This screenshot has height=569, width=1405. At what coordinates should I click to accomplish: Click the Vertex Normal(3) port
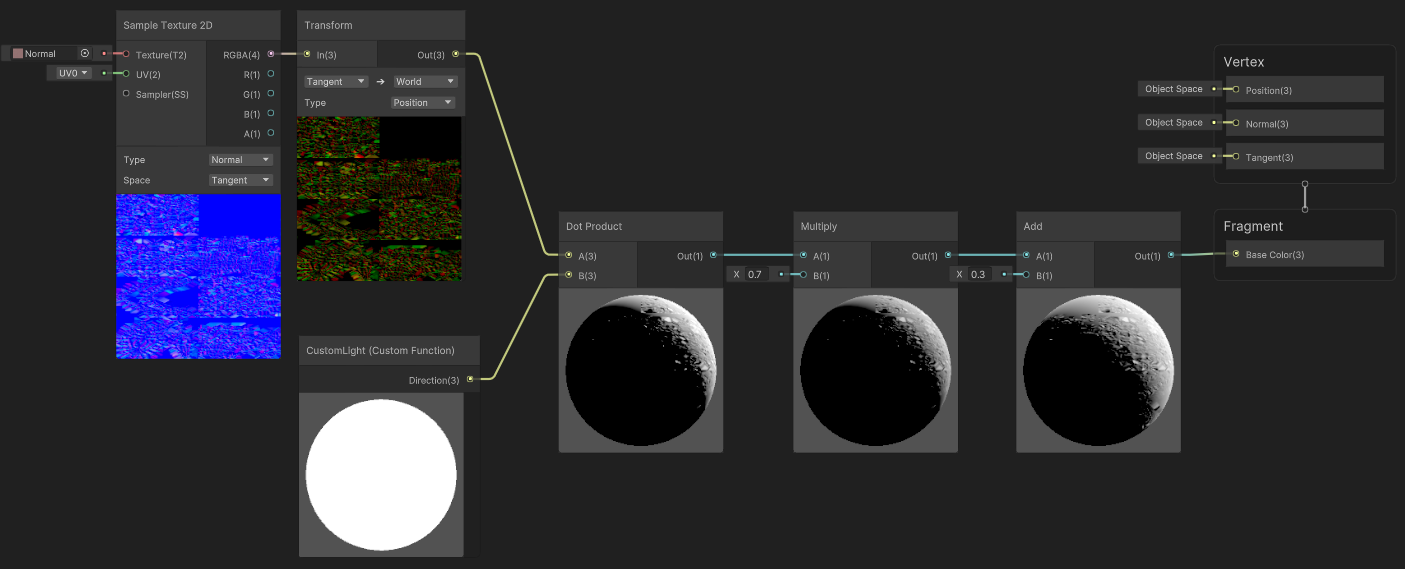[1236, 123]
